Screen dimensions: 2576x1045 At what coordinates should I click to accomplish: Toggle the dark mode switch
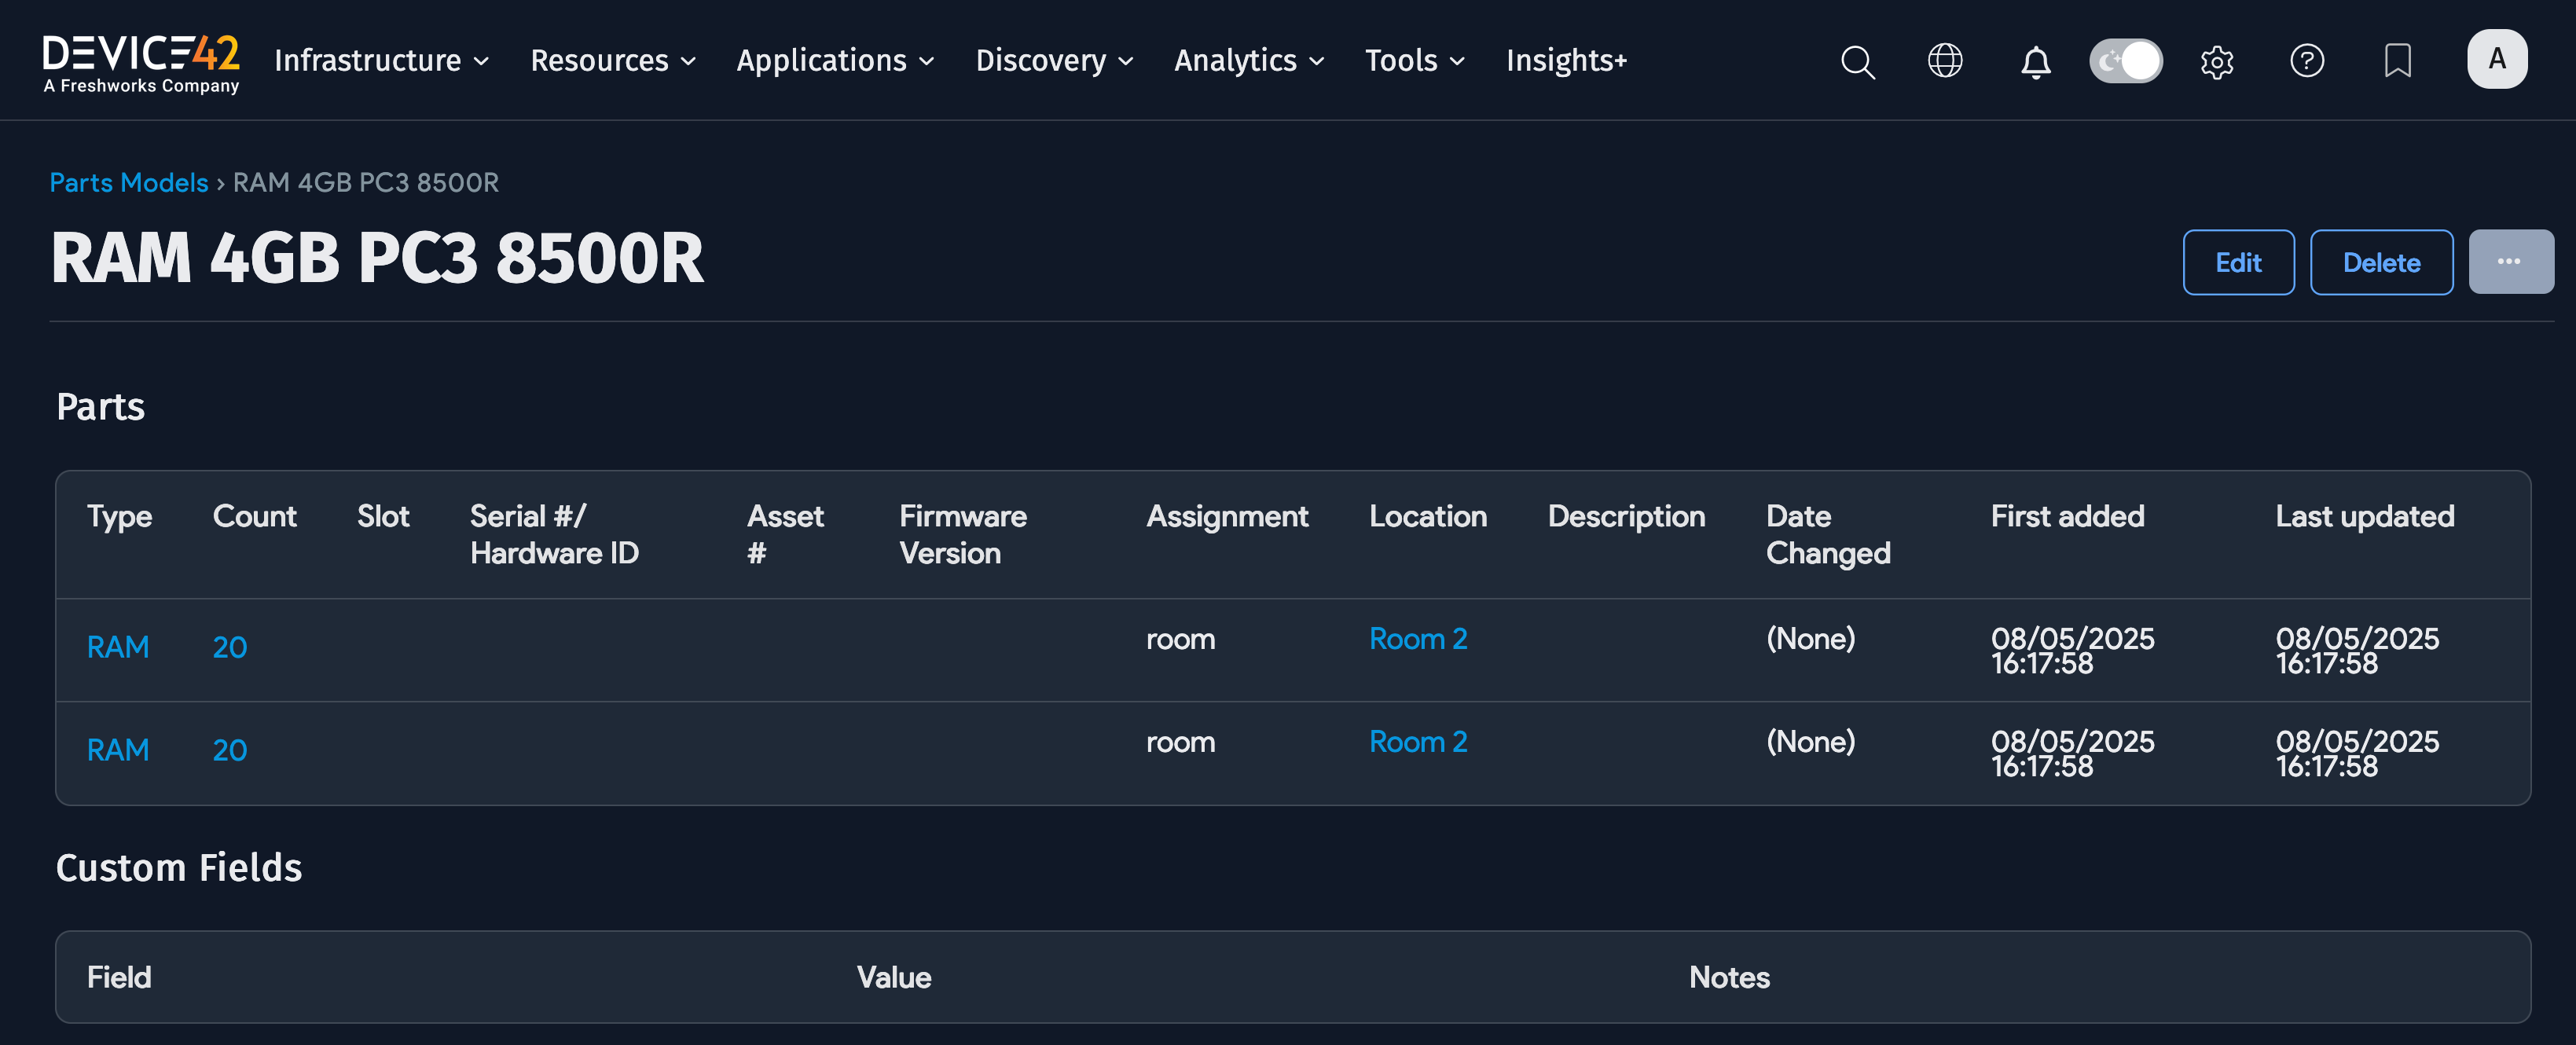tap(2125, 61)
